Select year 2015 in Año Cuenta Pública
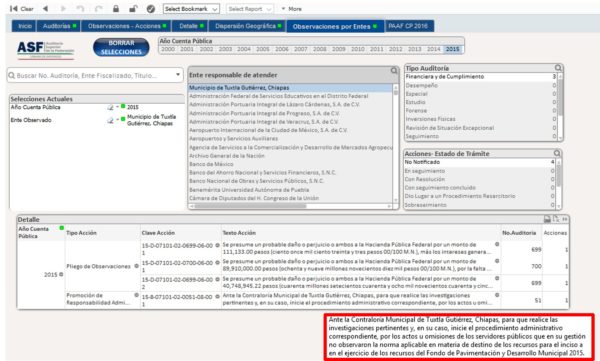The width and height of the screenshot is (600, 361). [452, 49]
